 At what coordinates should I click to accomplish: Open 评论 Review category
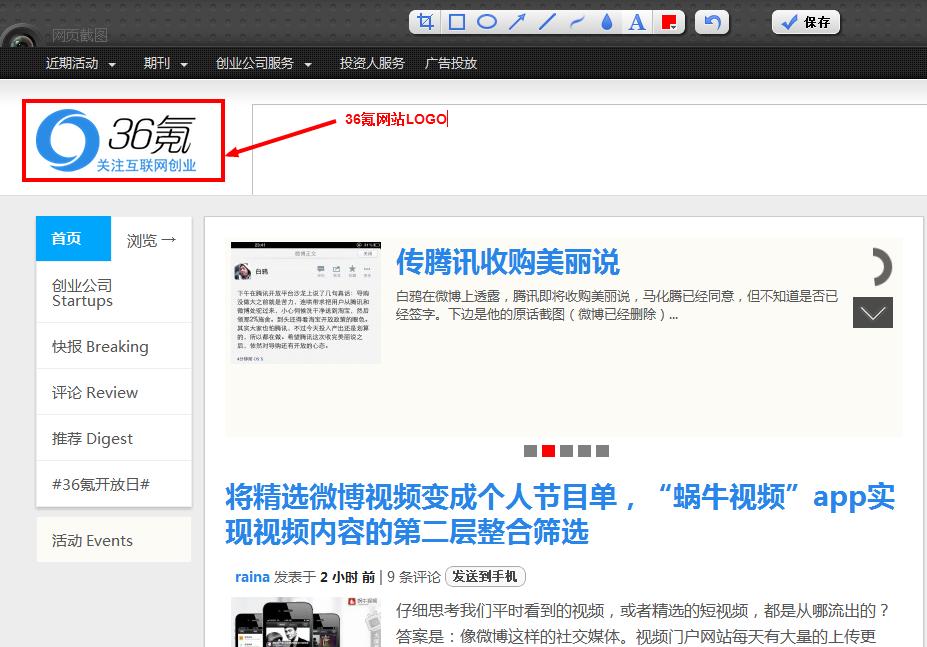pos(114,393)
